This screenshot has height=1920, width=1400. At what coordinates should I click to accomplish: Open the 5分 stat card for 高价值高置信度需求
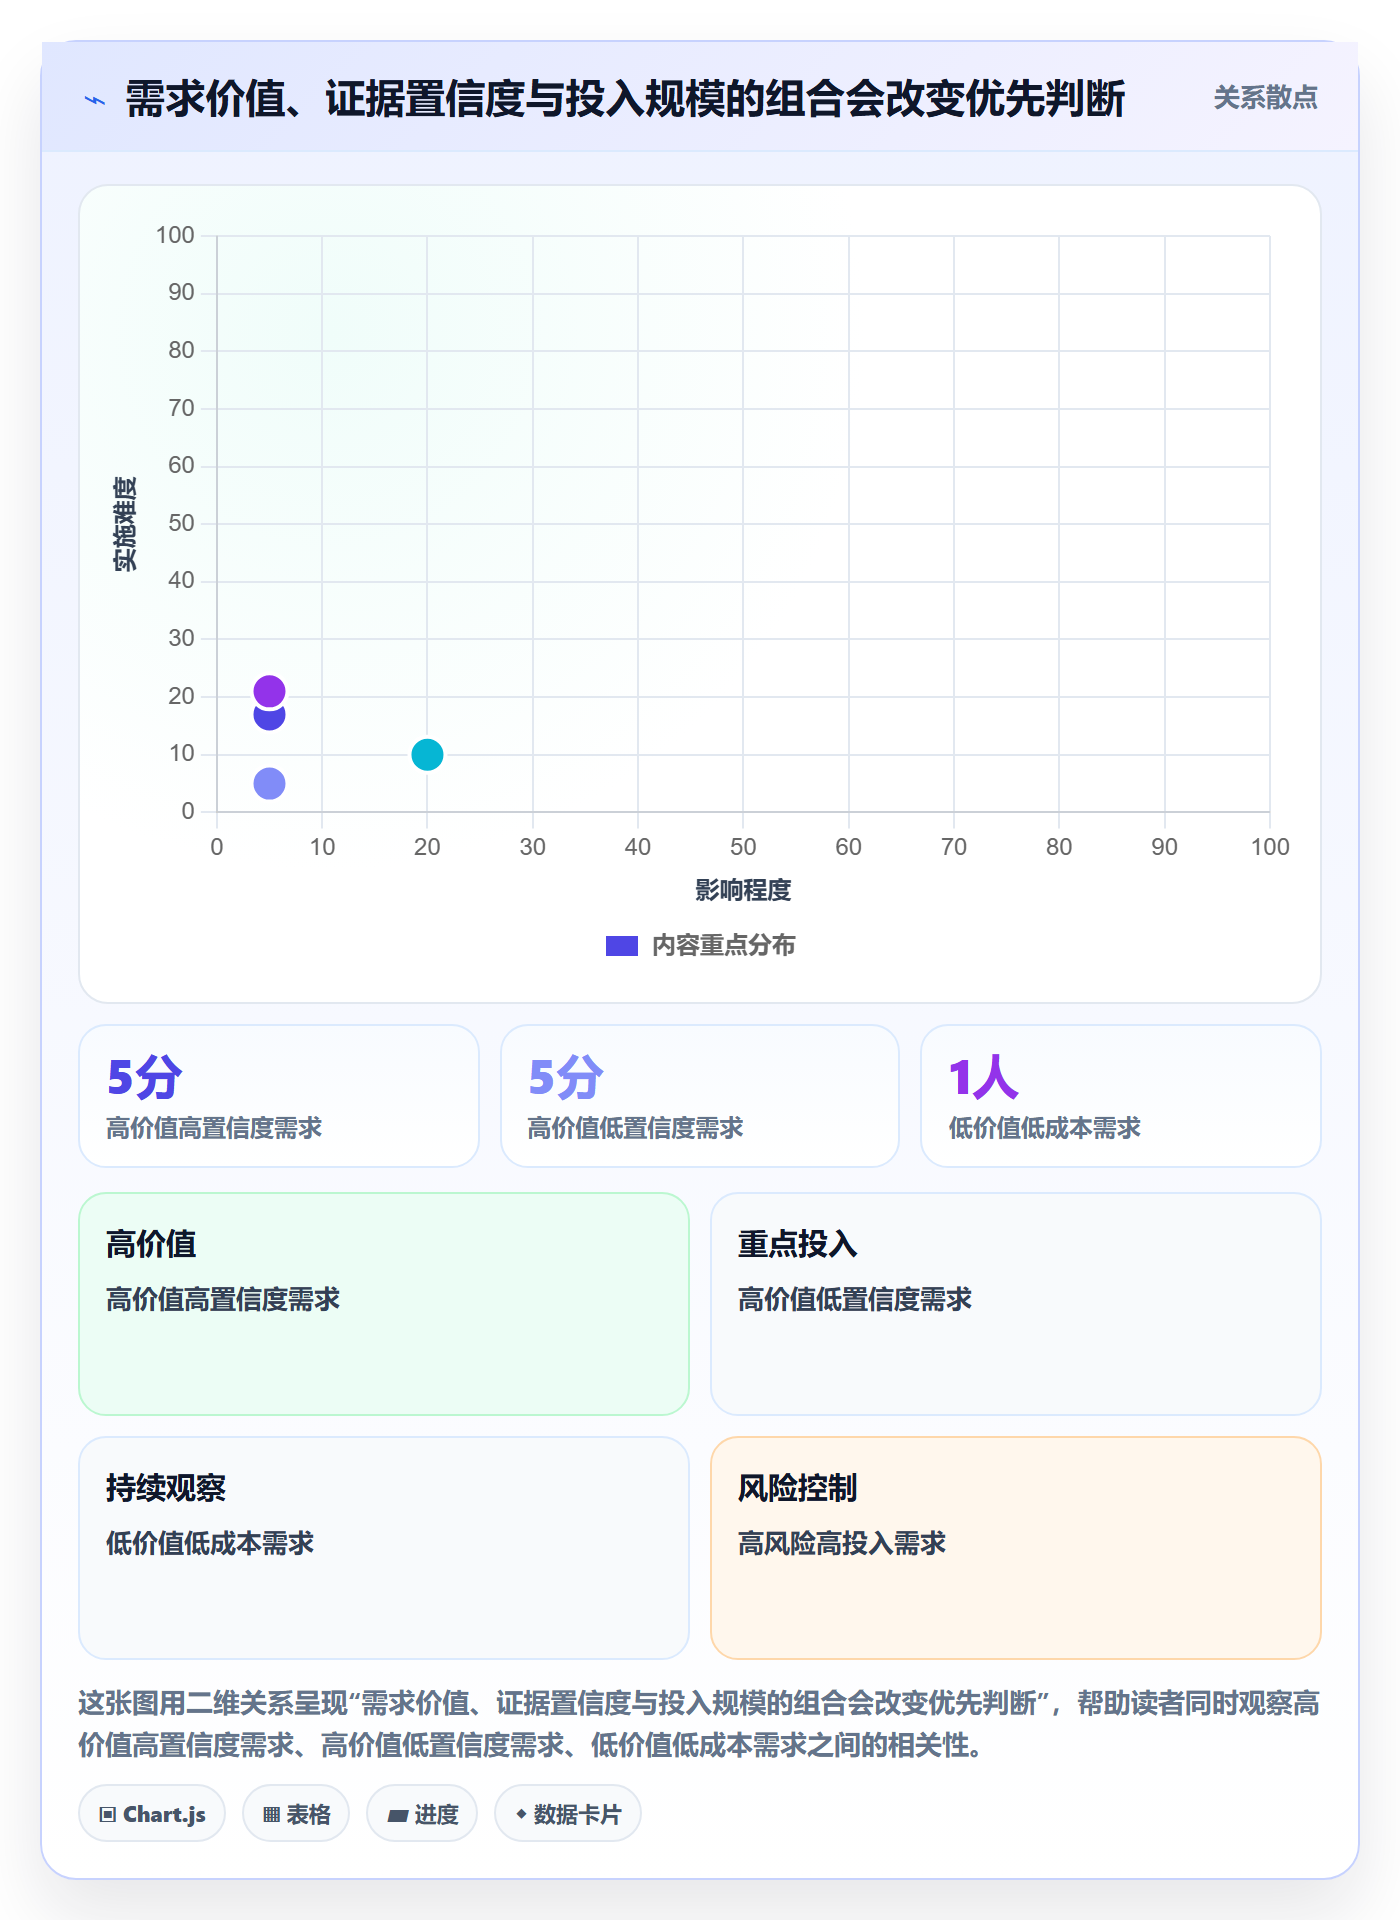[x=279, y=1096]
